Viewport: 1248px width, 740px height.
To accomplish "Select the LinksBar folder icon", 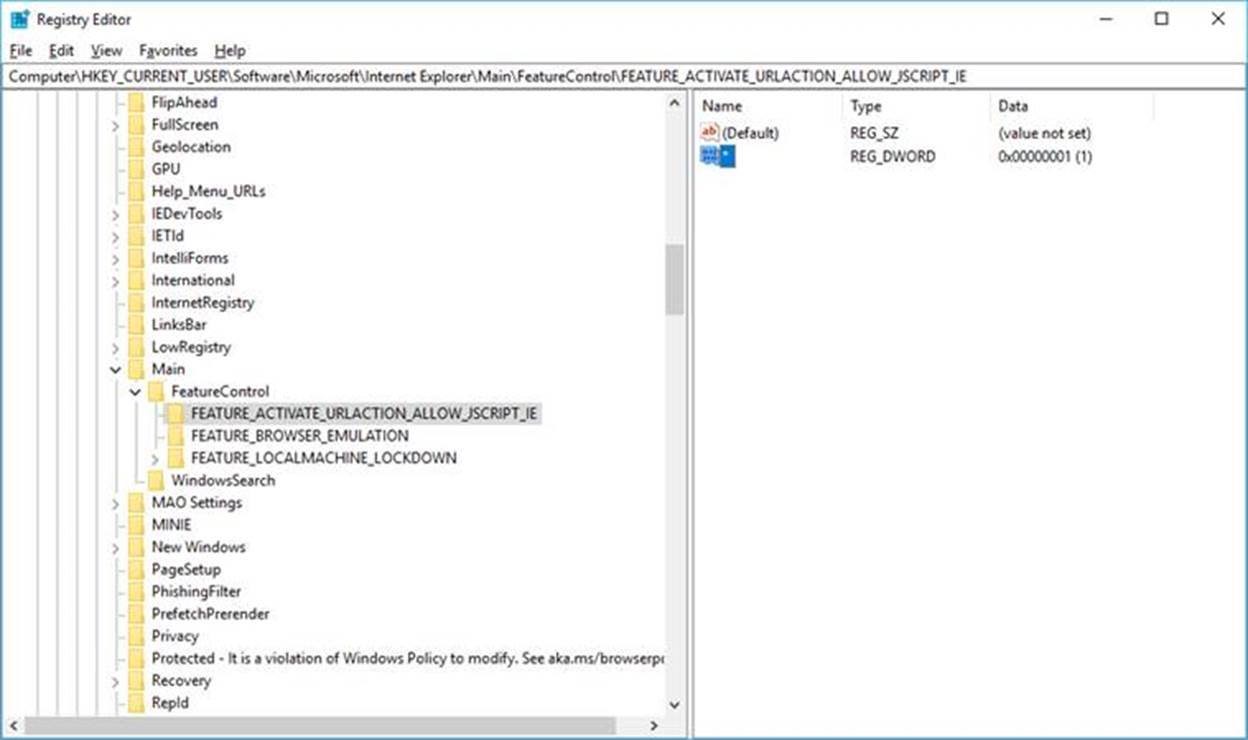I will [x=136, y=324].
